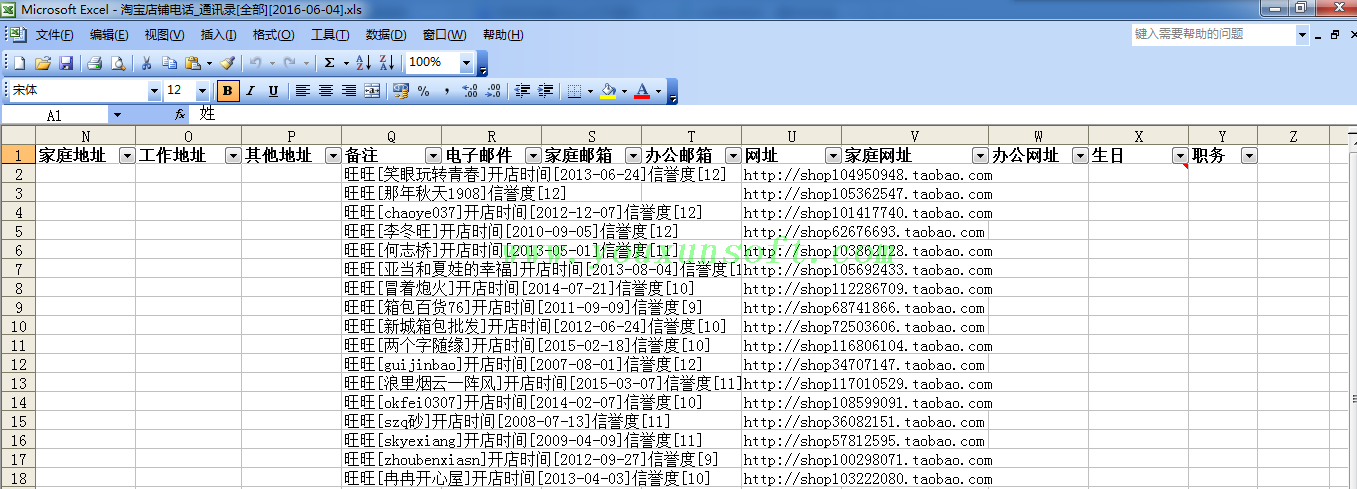Sort ascending A to Z
The height and width of the screenshot is (489, 1357).
coord(363,63)
